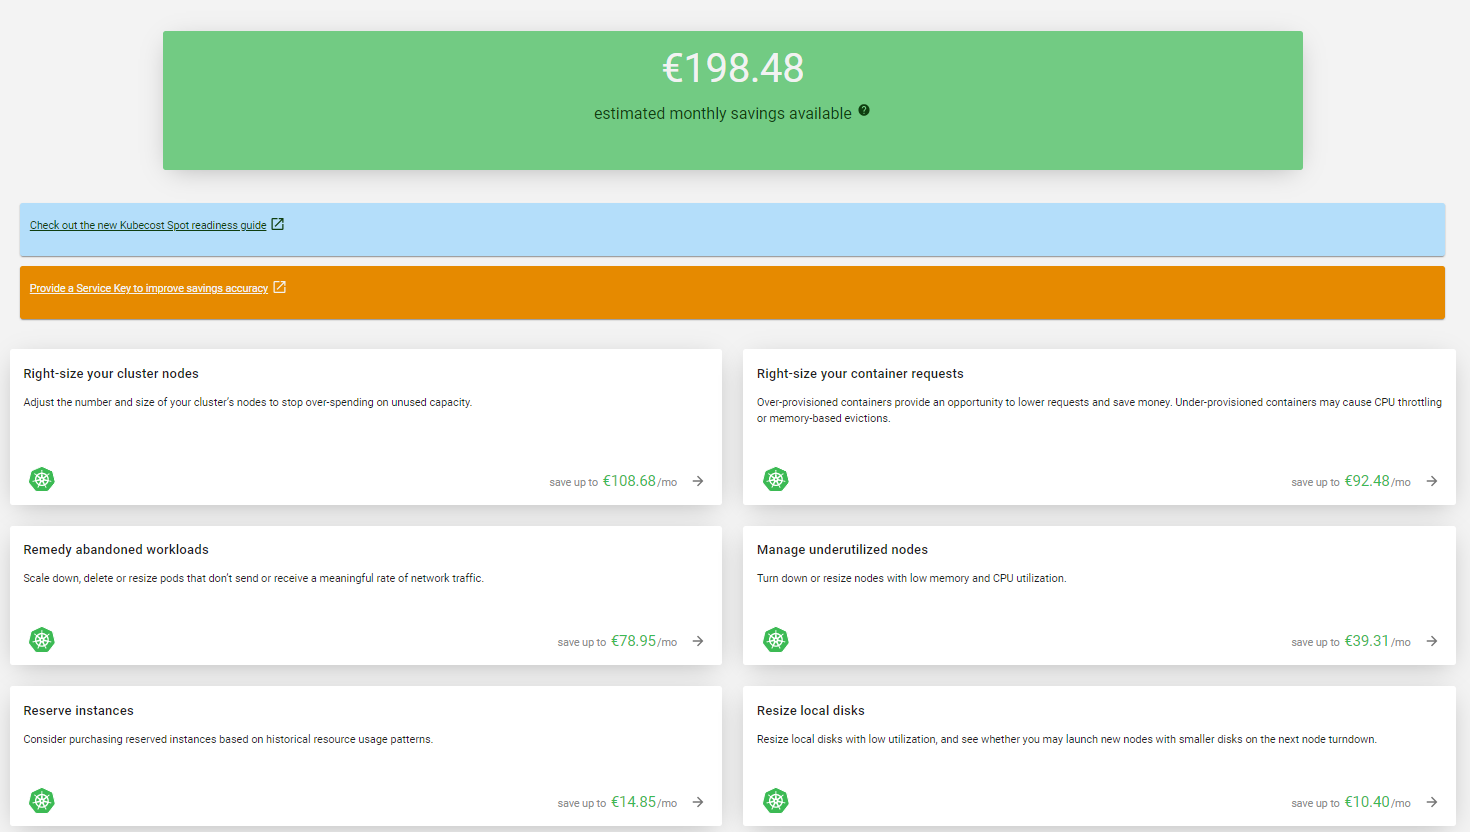Viewport: 1470px width, 832px height.
Task: Click Kubernetes icon in Manage underutilized nodes card
Action: 776,640
